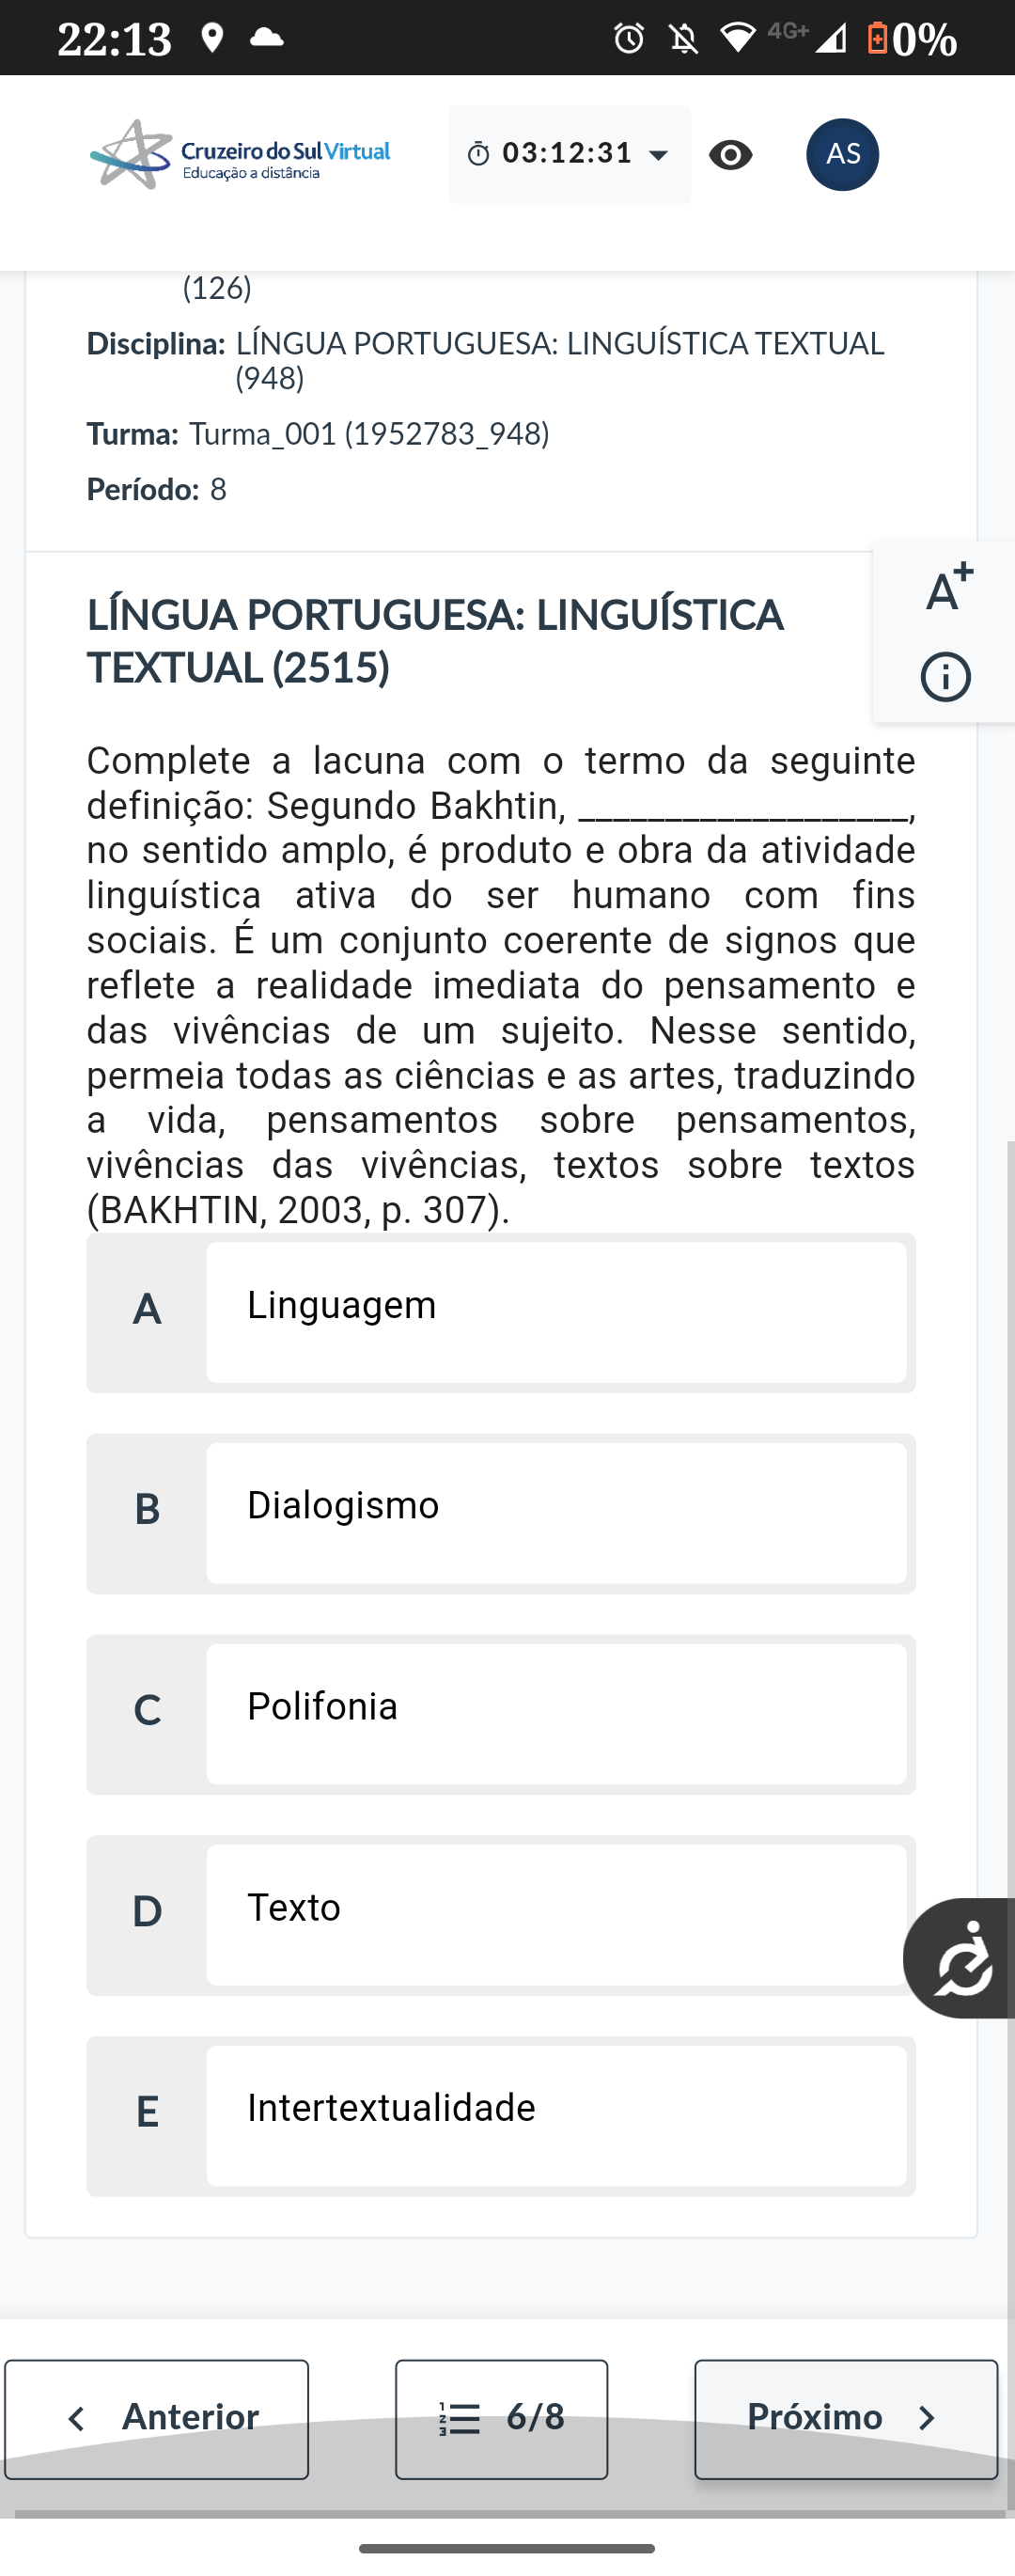
Task: Open the 6/8 question list navigator
Action: click(x=501, y=2418)
